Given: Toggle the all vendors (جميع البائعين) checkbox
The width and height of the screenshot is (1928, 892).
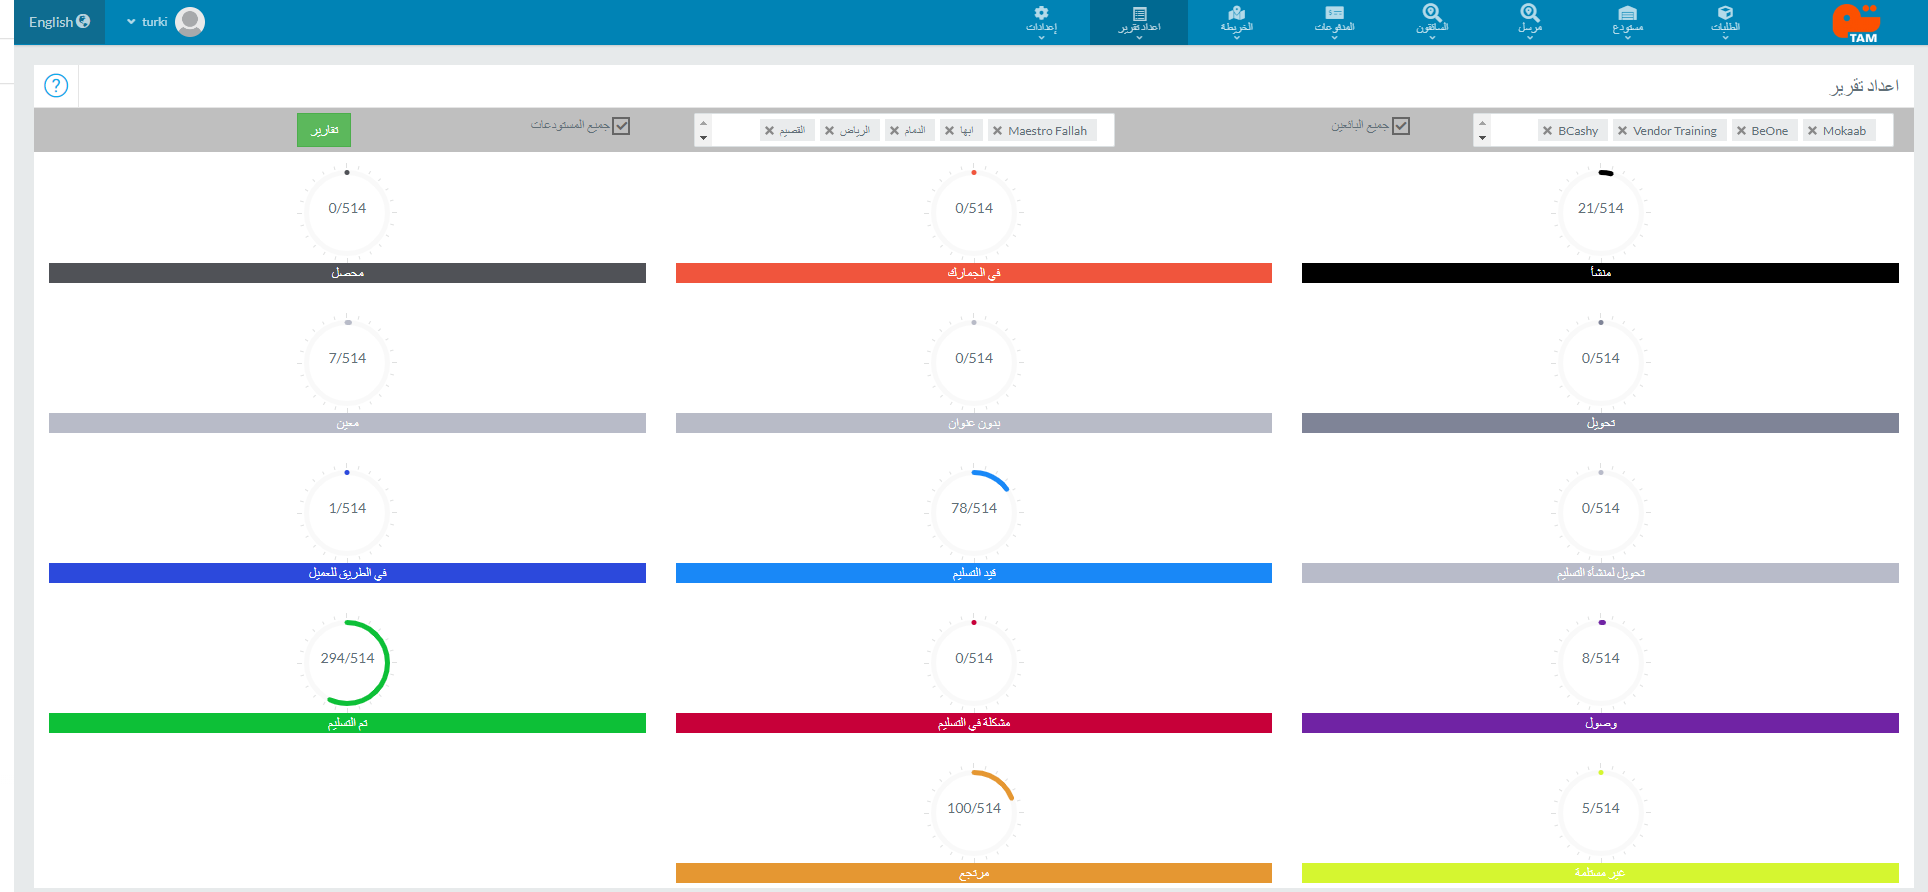Looking at the screenshot, I should coord(1401,126).
